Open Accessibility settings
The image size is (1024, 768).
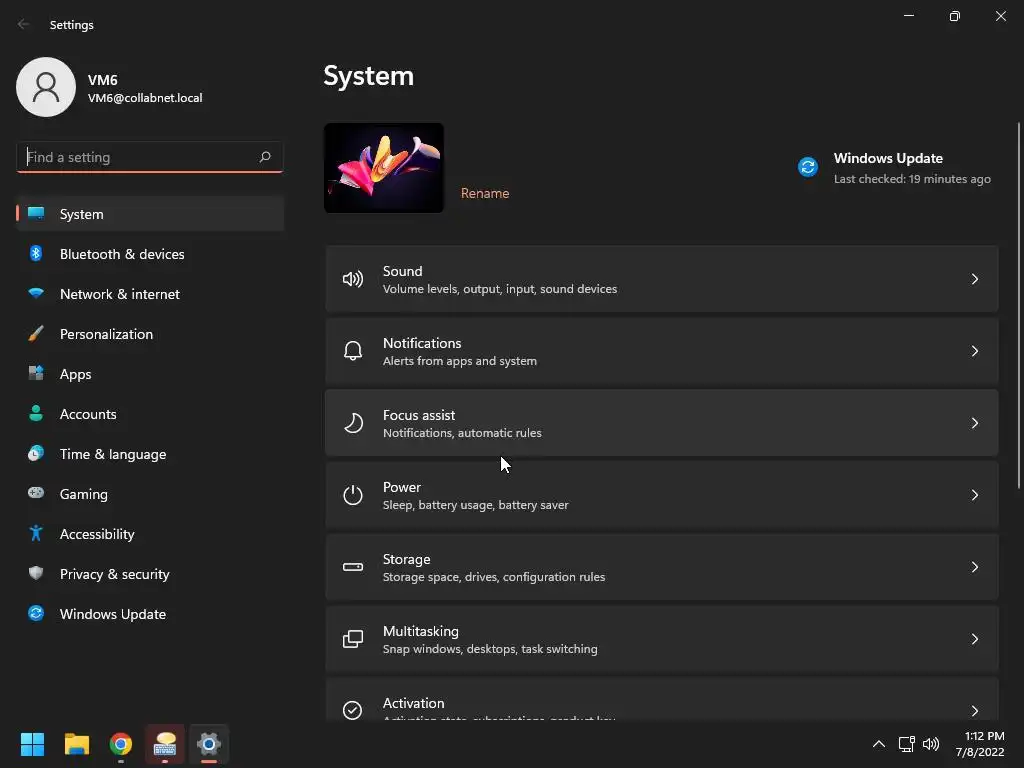coord(150,534)
